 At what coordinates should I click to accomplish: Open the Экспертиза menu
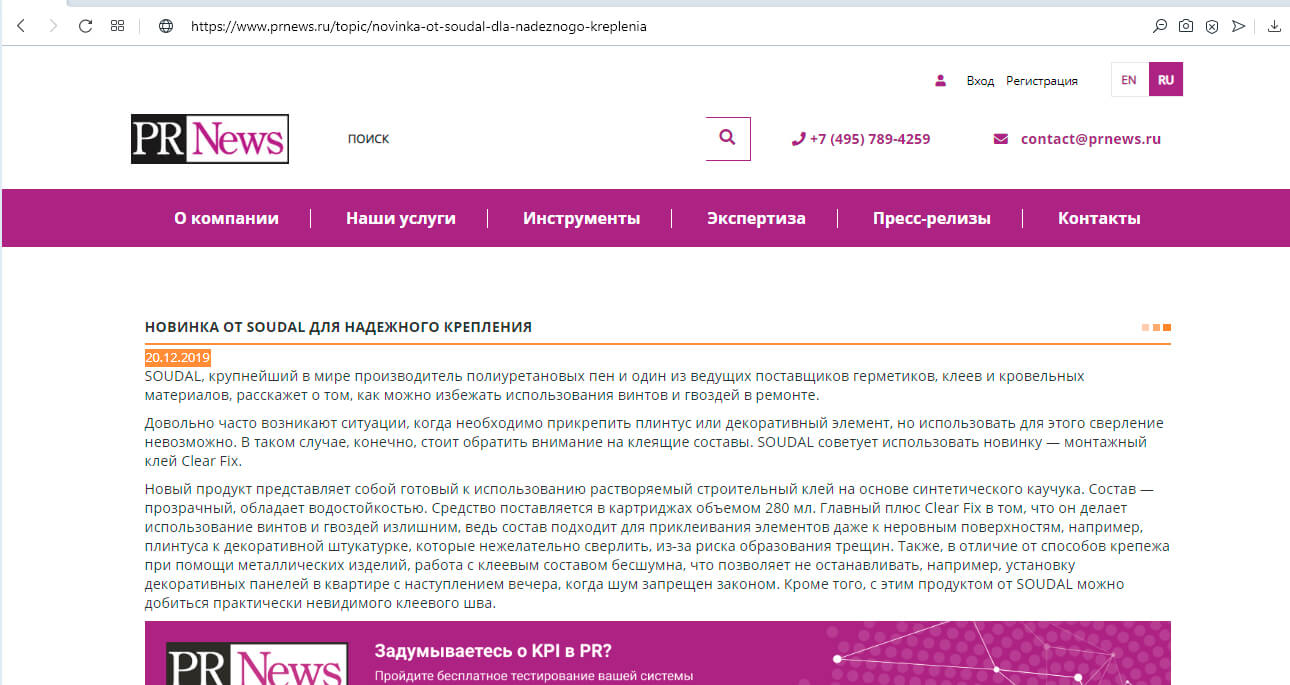[756, 218]
